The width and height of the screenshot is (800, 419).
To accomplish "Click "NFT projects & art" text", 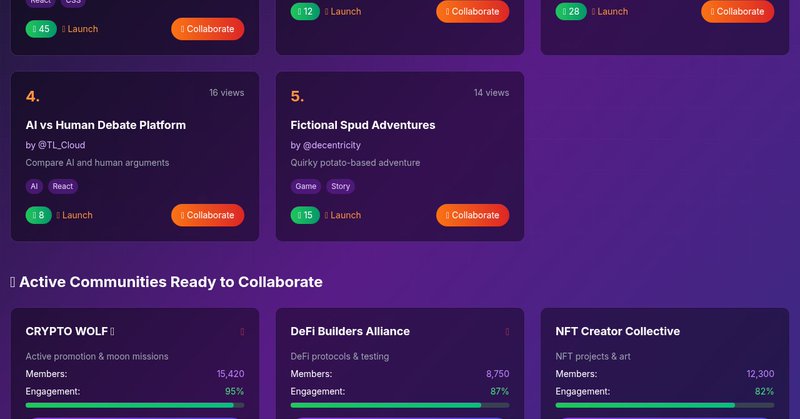I will pyautogui.click(x=593, y=356).
